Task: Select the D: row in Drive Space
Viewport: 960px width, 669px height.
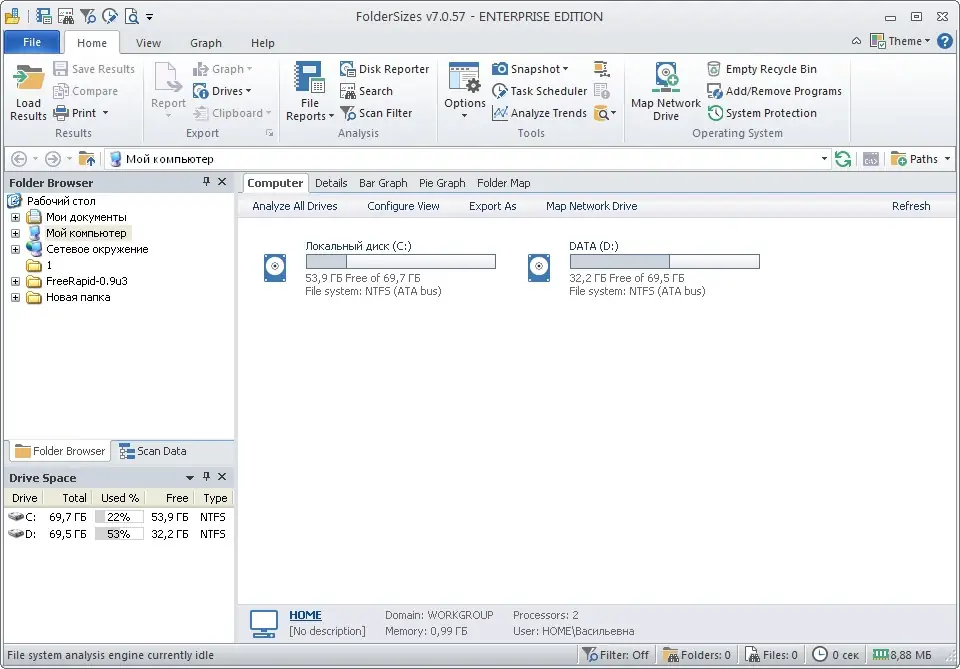Action: tap(118, 534)
